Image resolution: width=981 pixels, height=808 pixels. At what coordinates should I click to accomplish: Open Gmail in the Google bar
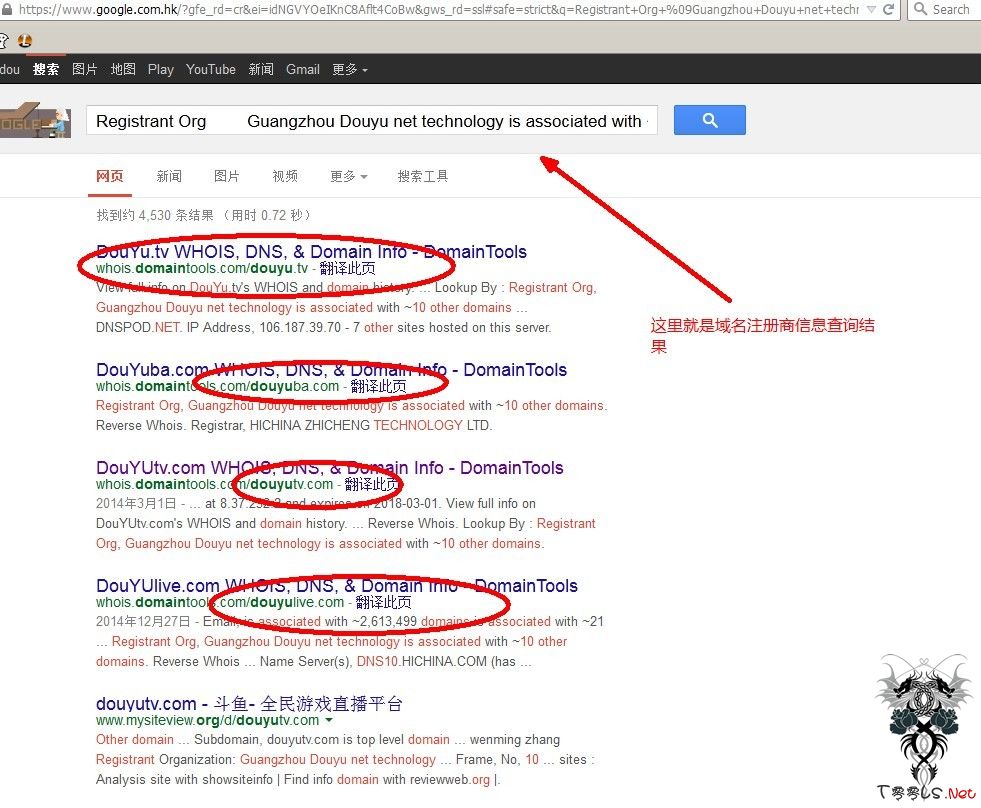click(303, 69)
